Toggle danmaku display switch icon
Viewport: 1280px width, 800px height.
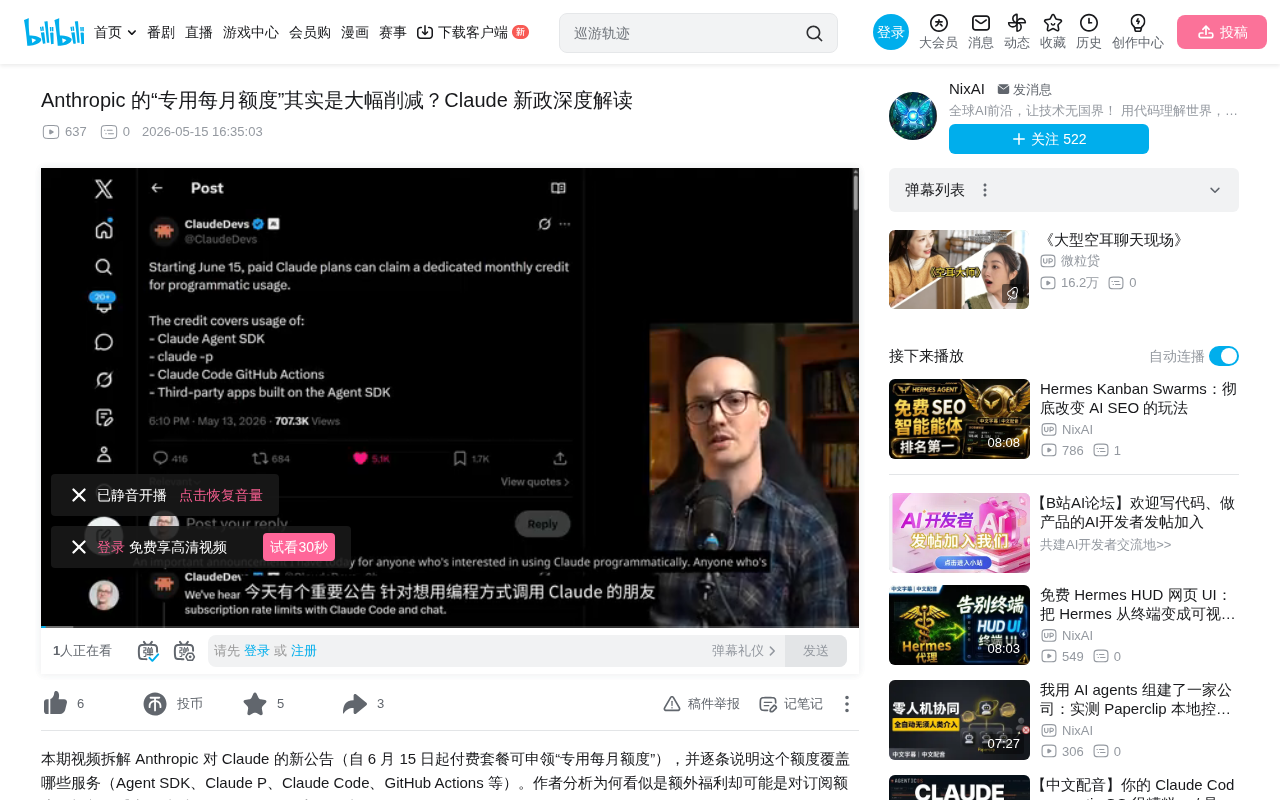[148, 651]
